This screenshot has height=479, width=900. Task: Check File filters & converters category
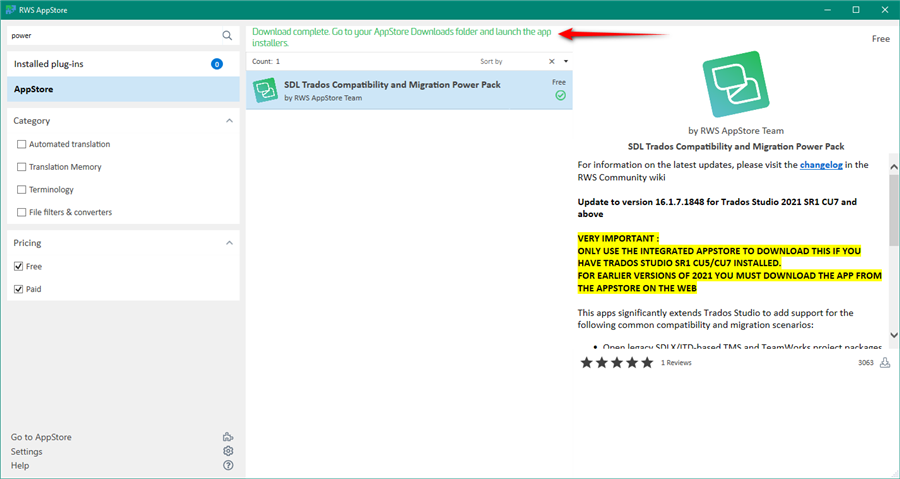coord(21,212)
